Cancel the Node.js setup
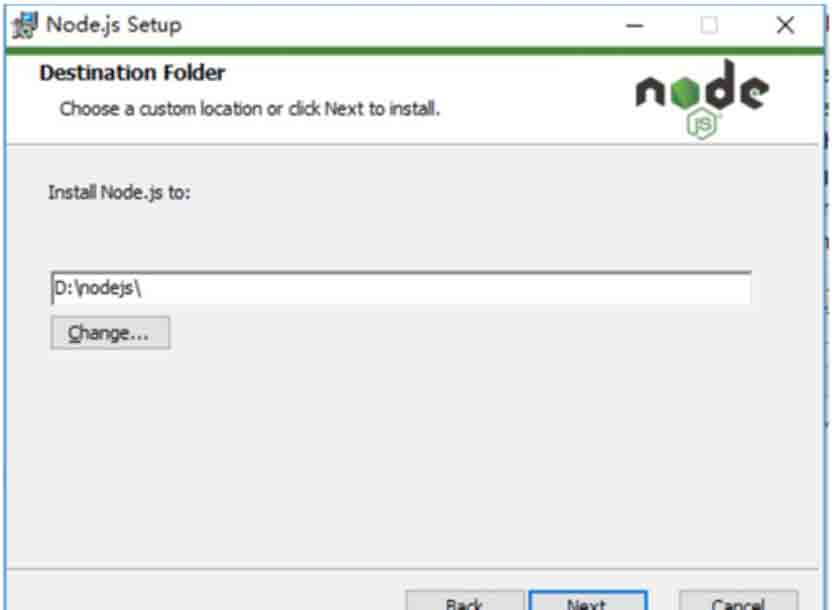The width and height of the screenshot is (832, 610). coord(738,600)
